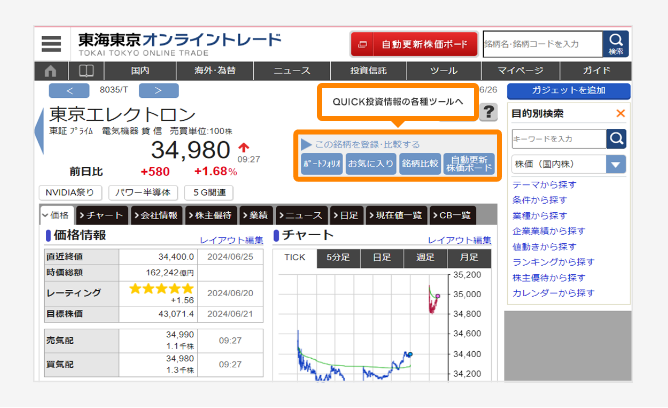Open the ニュース menu in top navigation

pyautogui.click(x=292, y=71)
